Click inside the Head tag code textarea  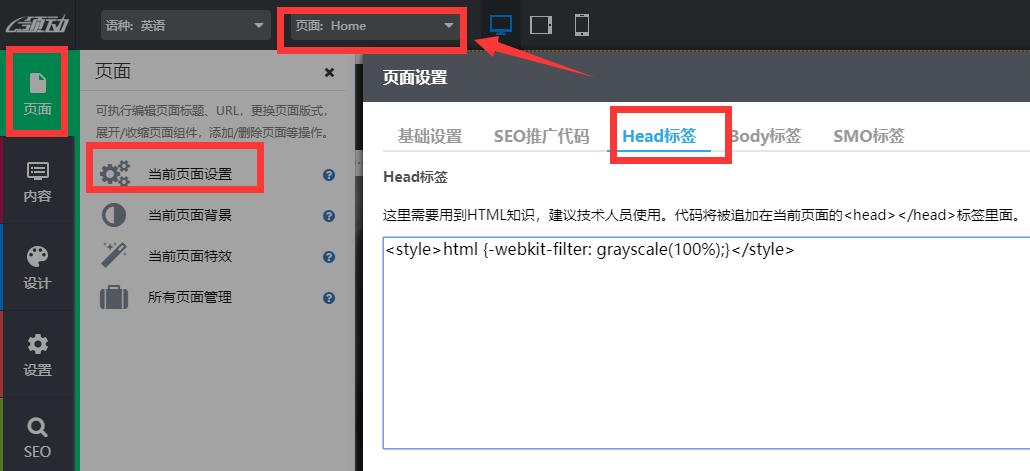[700, 350]
